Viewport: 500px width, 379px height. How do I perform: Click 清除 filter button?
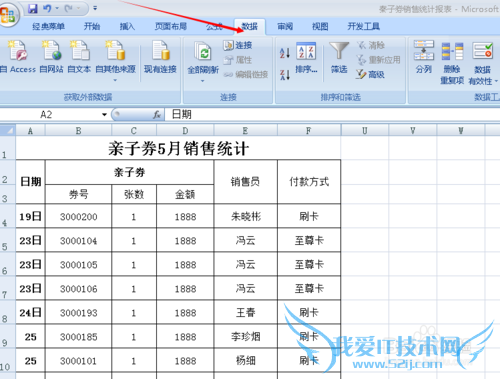pos(371,45)
